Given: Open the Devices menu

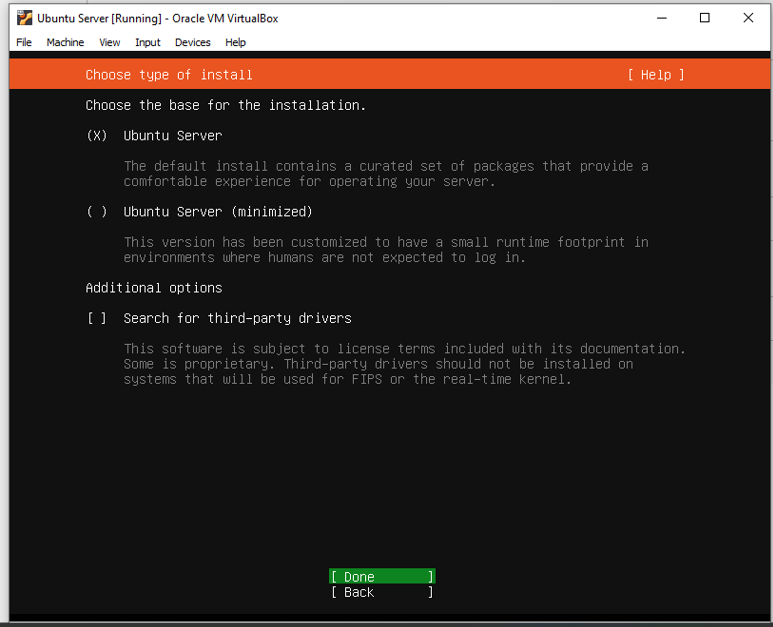Looking at the screenshot, I should point(192,42).
